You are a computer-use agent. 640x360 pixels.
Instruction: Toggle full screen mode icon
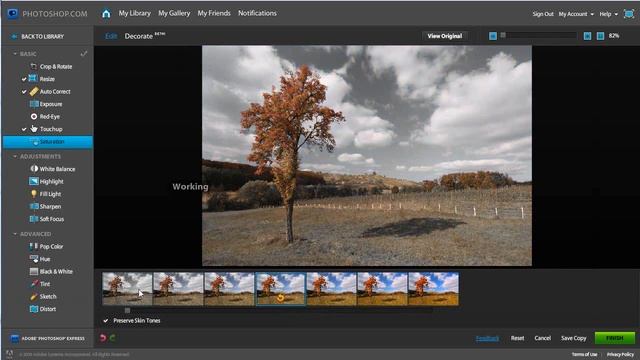(629, 13)
